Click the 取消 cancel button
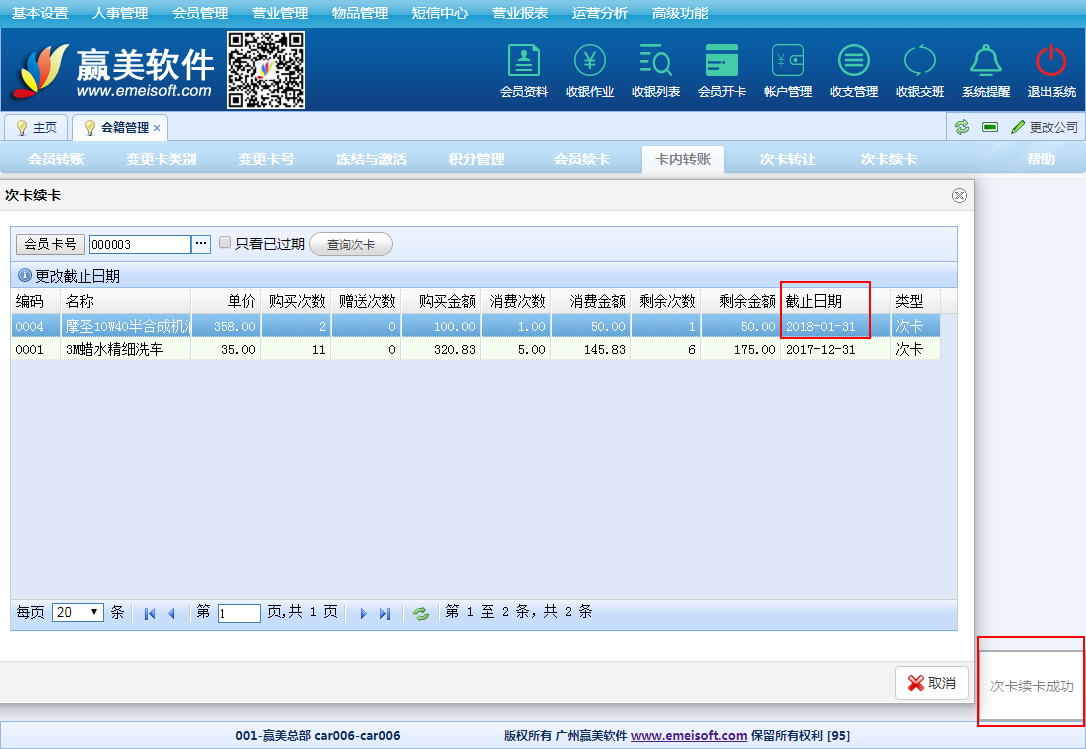The height and width of the screenshot is (749, 1086). [931, 683]
